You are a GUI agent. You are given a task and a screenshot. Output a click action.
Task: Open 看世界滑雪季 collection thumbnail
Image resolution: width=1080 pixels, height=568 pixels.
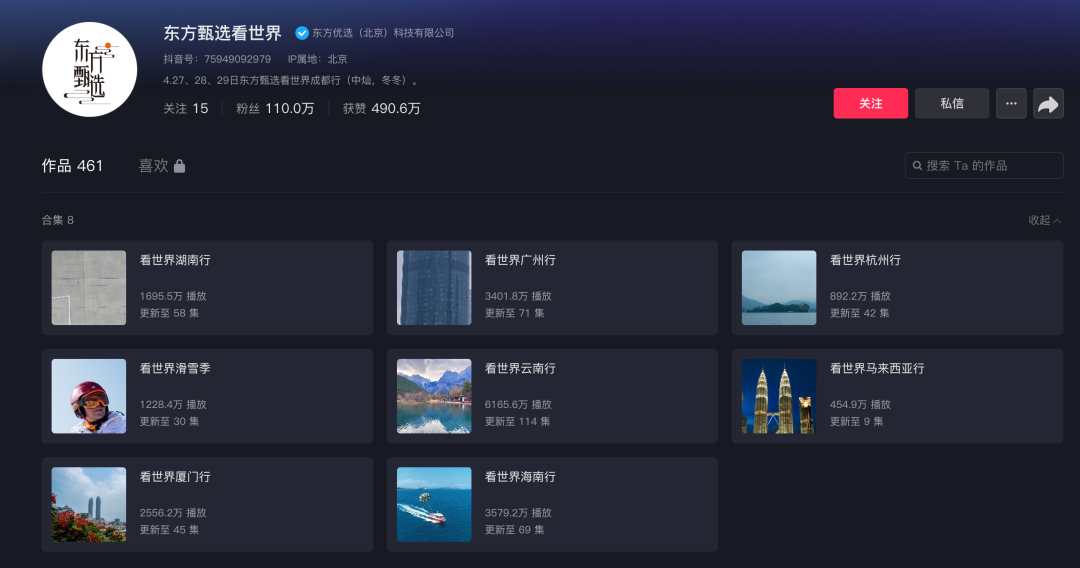click(x=89, y=396)
